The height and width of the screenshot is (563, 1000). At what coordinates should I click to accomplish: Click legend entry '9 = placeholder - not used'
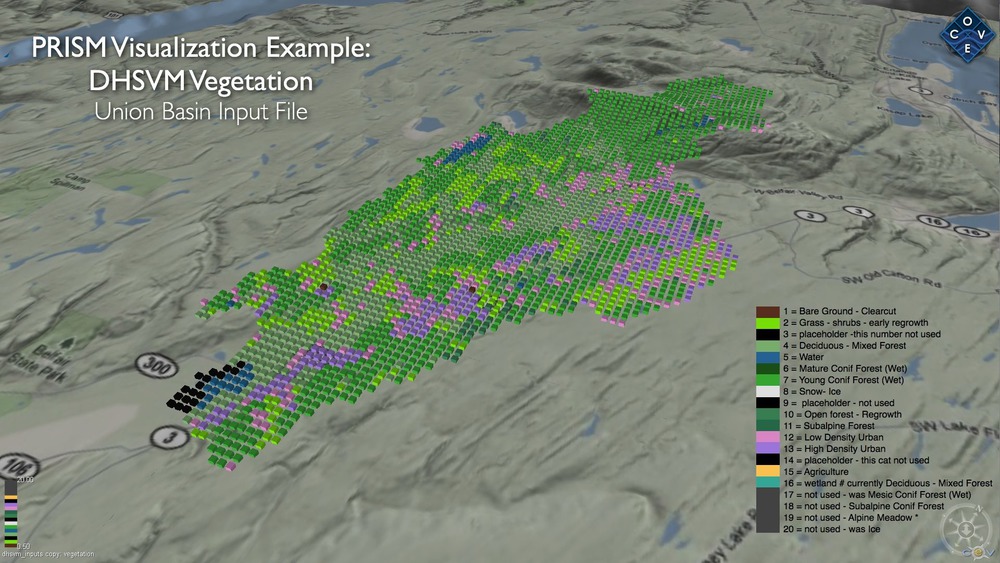pyautogui.click(x=839, y=403)
